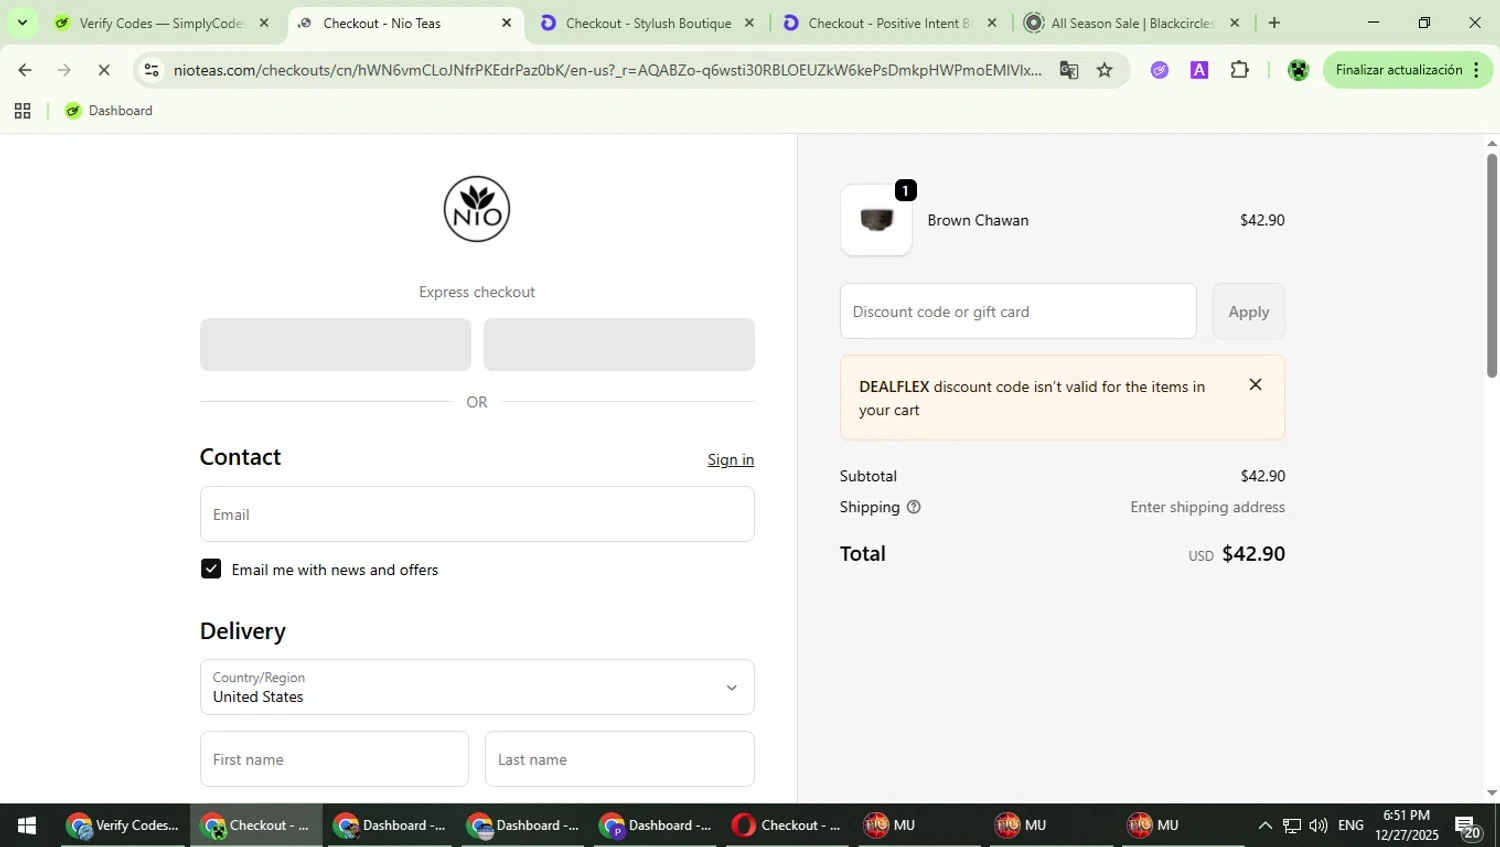Open the volume control in system tray
Screen dimensions: 1500x847
(1318, 825)
